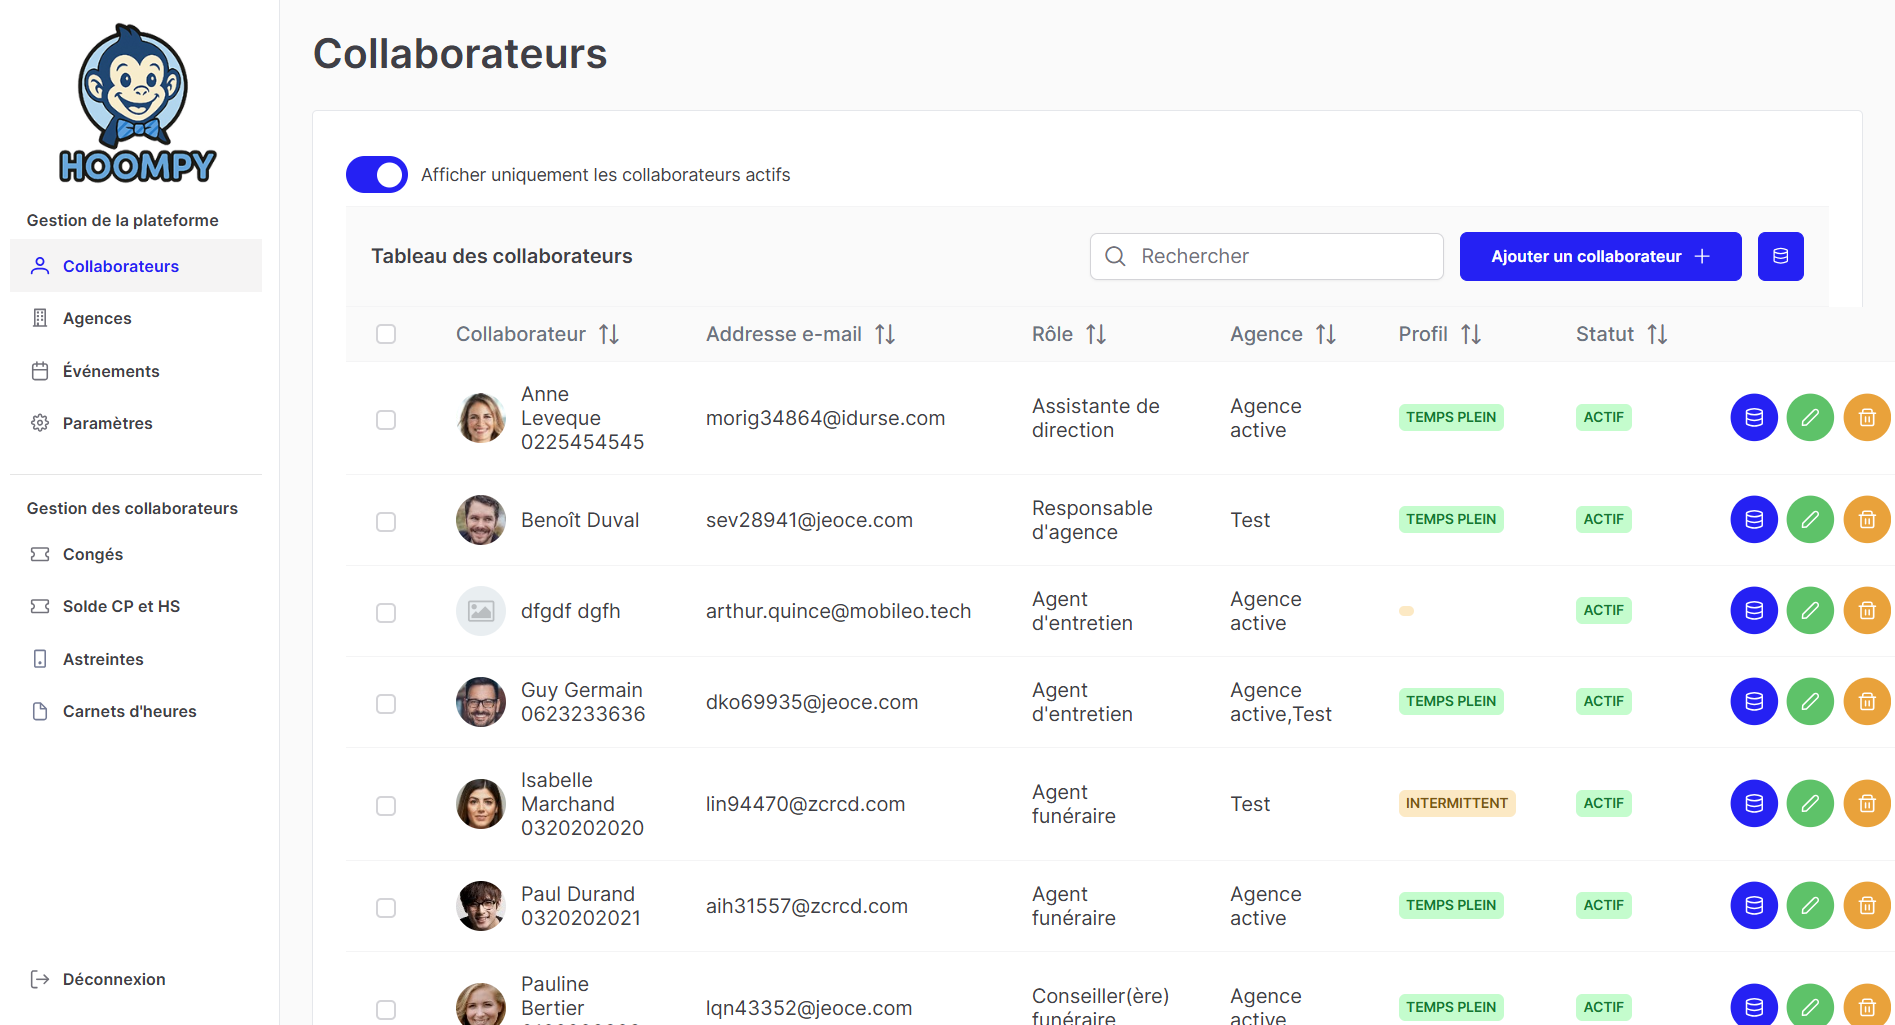
Task: Click the database icon next to Ajouter button
Action: point(1780,257)
